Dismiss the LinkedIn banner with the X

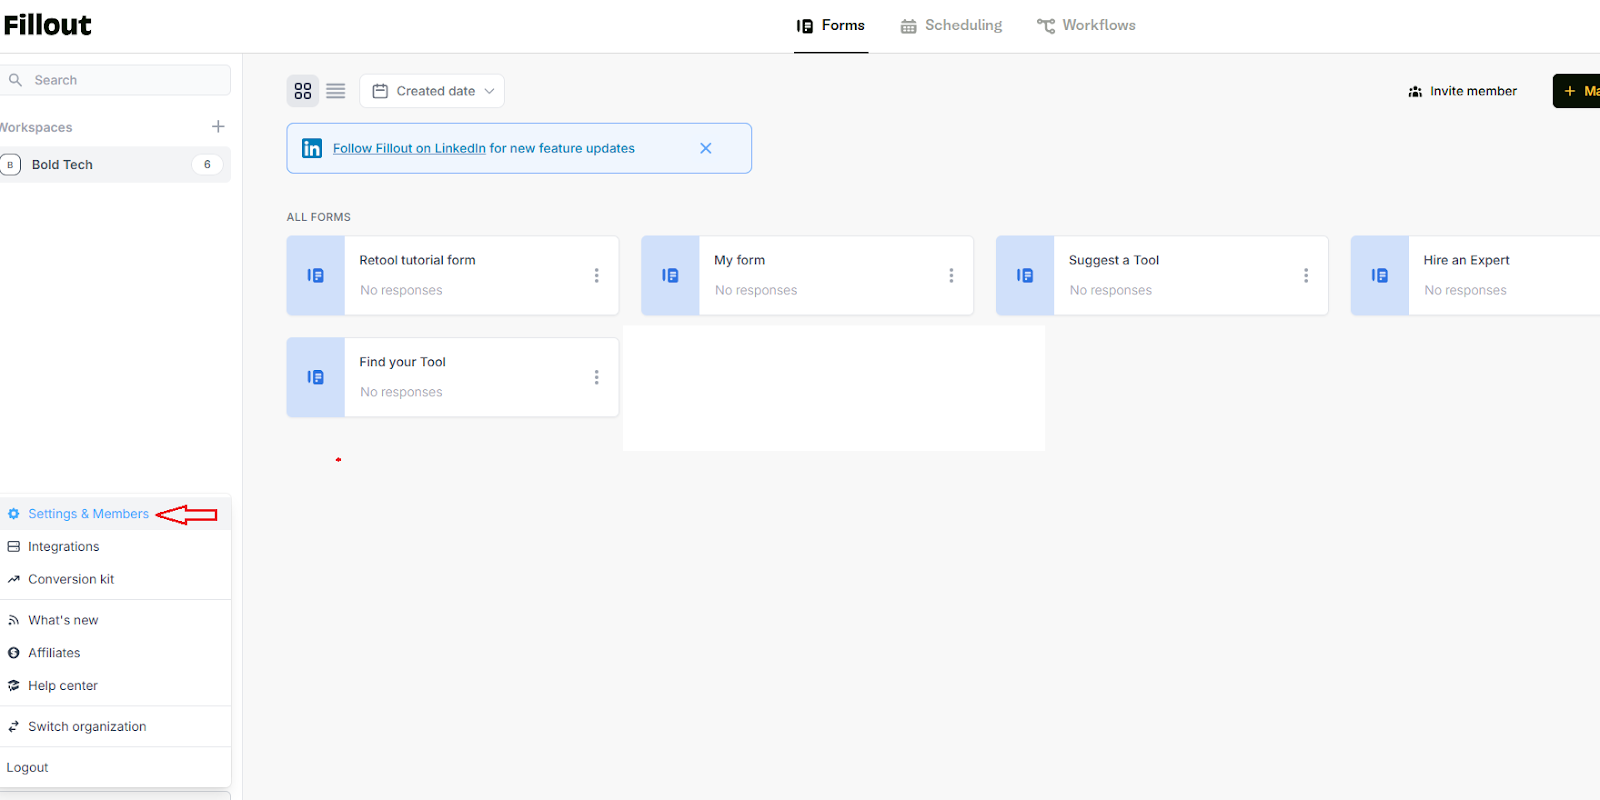pos(706,148)
